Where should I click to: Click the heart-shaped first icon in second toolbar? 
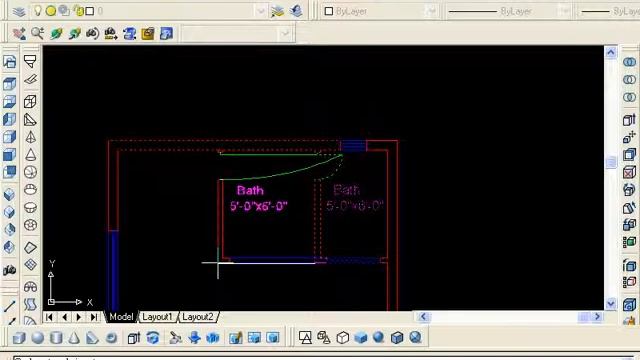(19, 33)
